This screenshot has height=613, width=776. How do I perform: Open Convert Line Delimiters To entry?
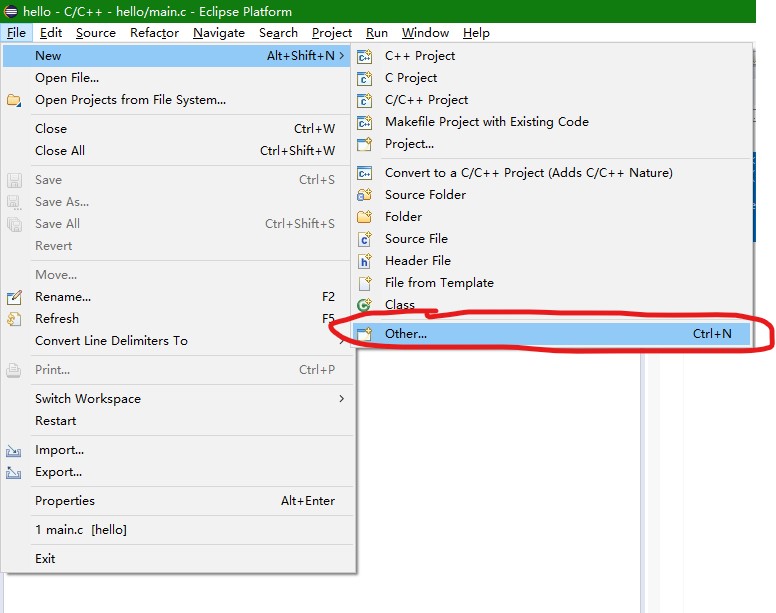(178, 341)
